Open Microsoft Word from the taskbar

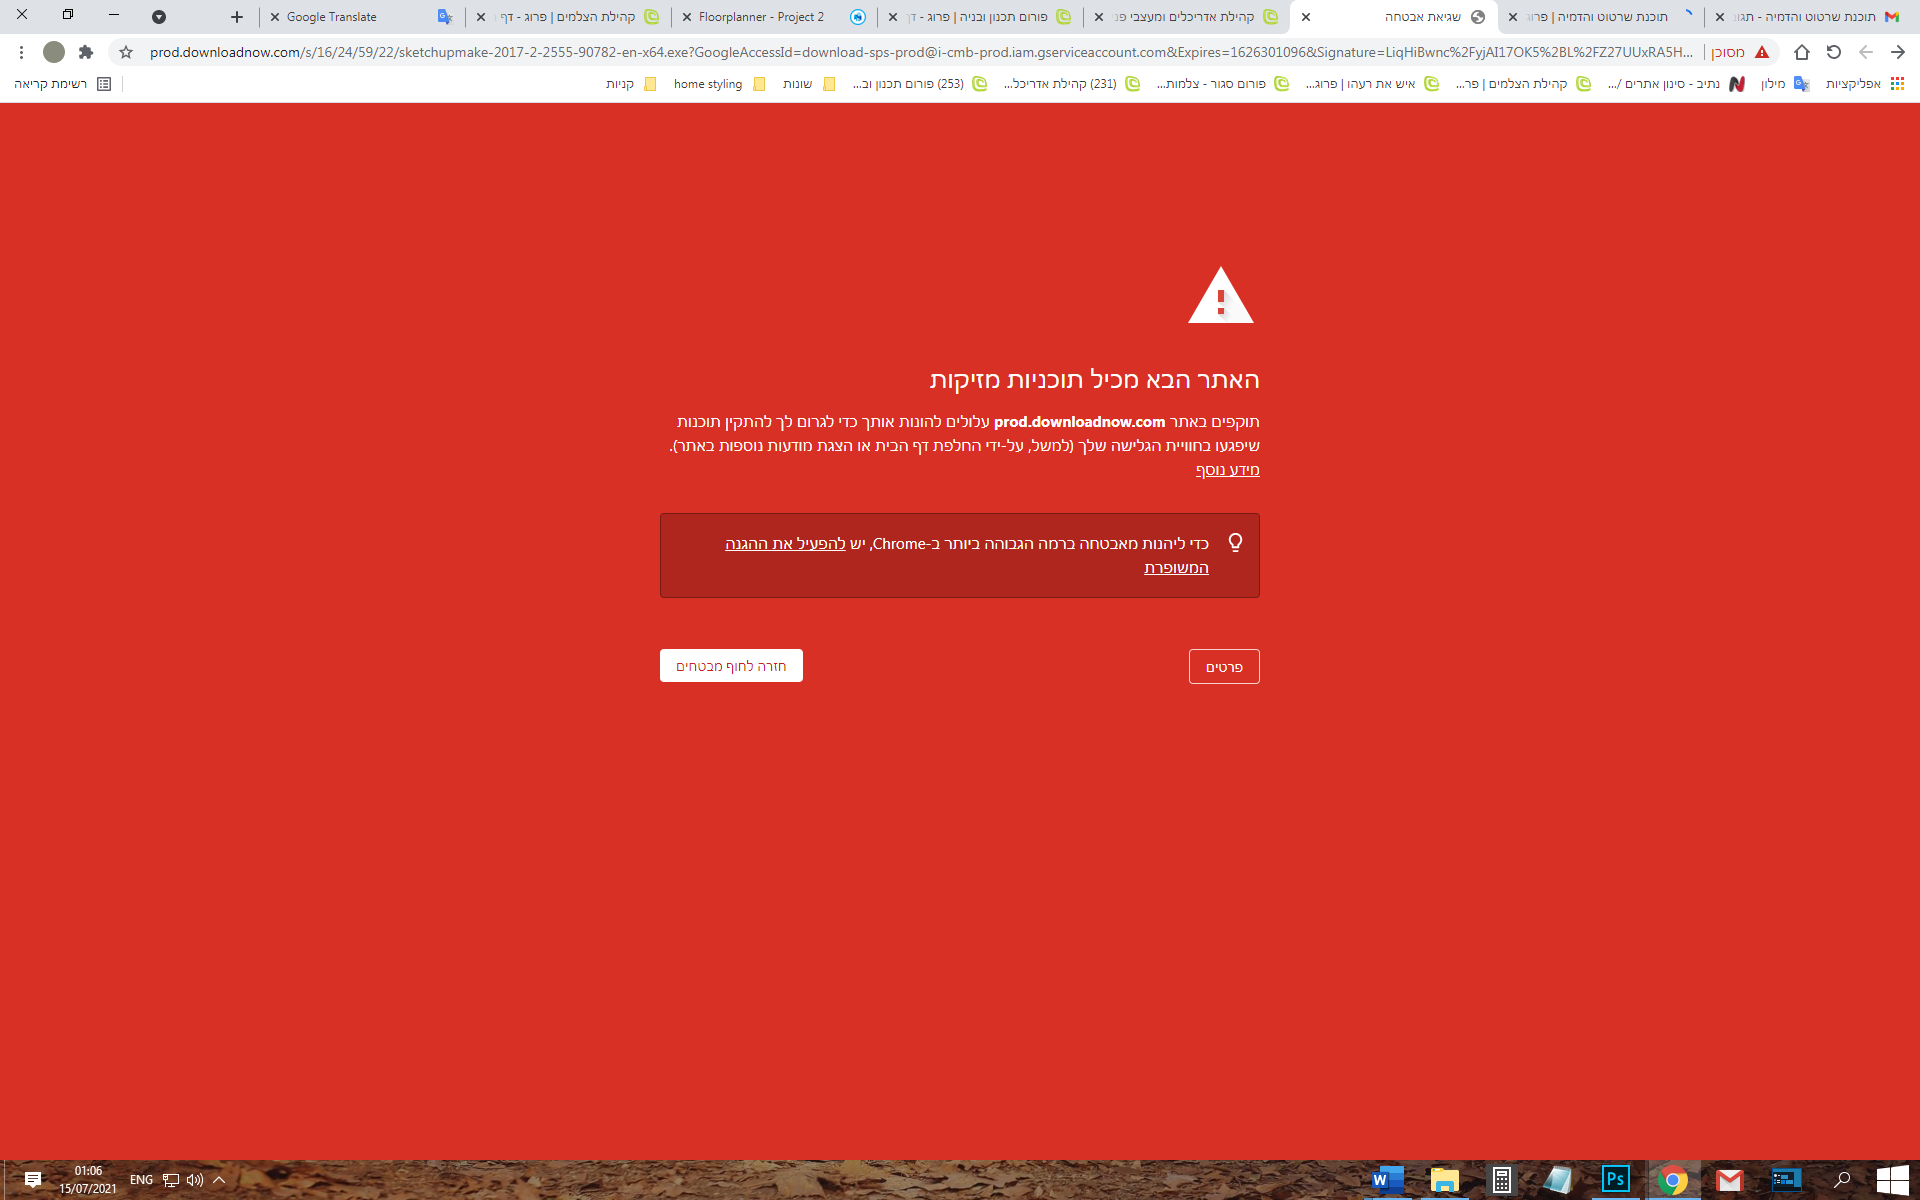(x=1387, y=1180)
